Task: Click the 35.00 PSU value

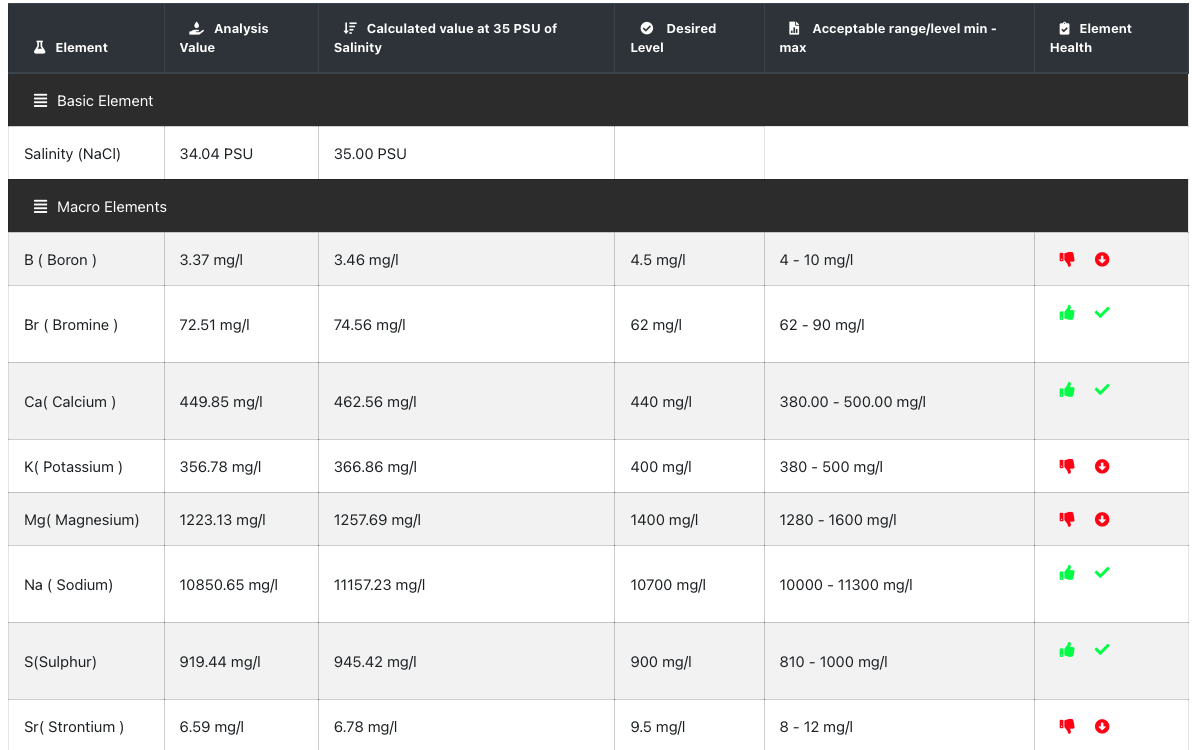Action: pyautogui.click(x=370, y=153)
